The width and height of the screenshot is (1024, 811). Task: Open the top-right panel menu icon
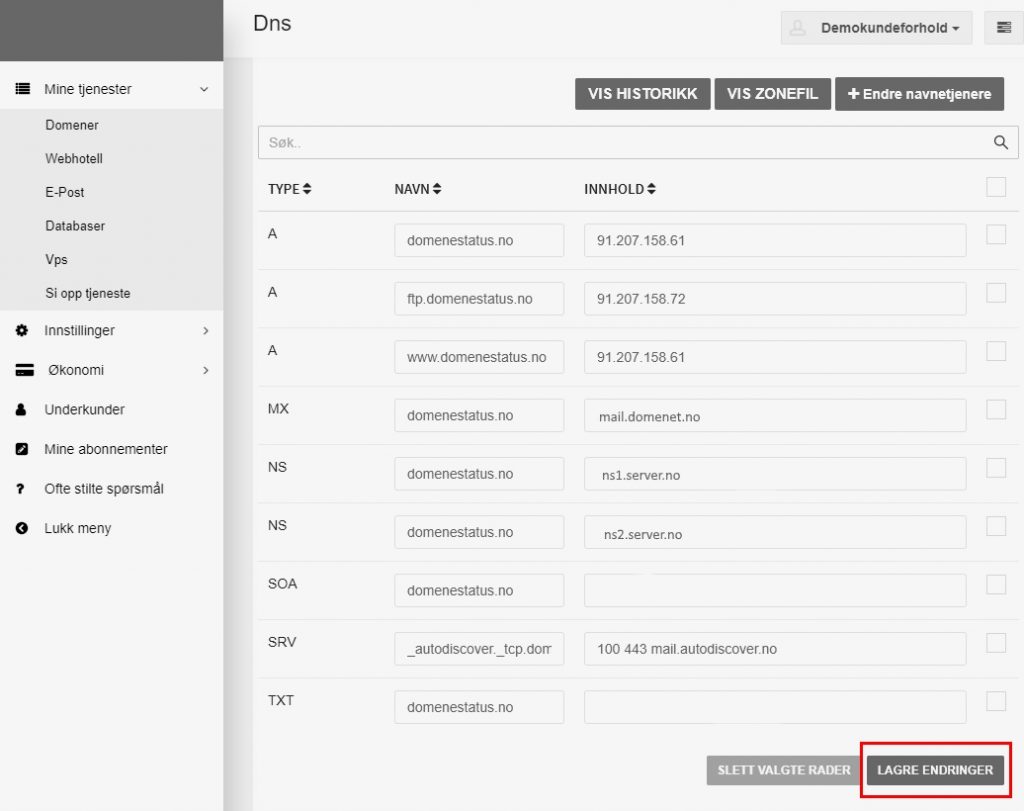coord(1004,27)
